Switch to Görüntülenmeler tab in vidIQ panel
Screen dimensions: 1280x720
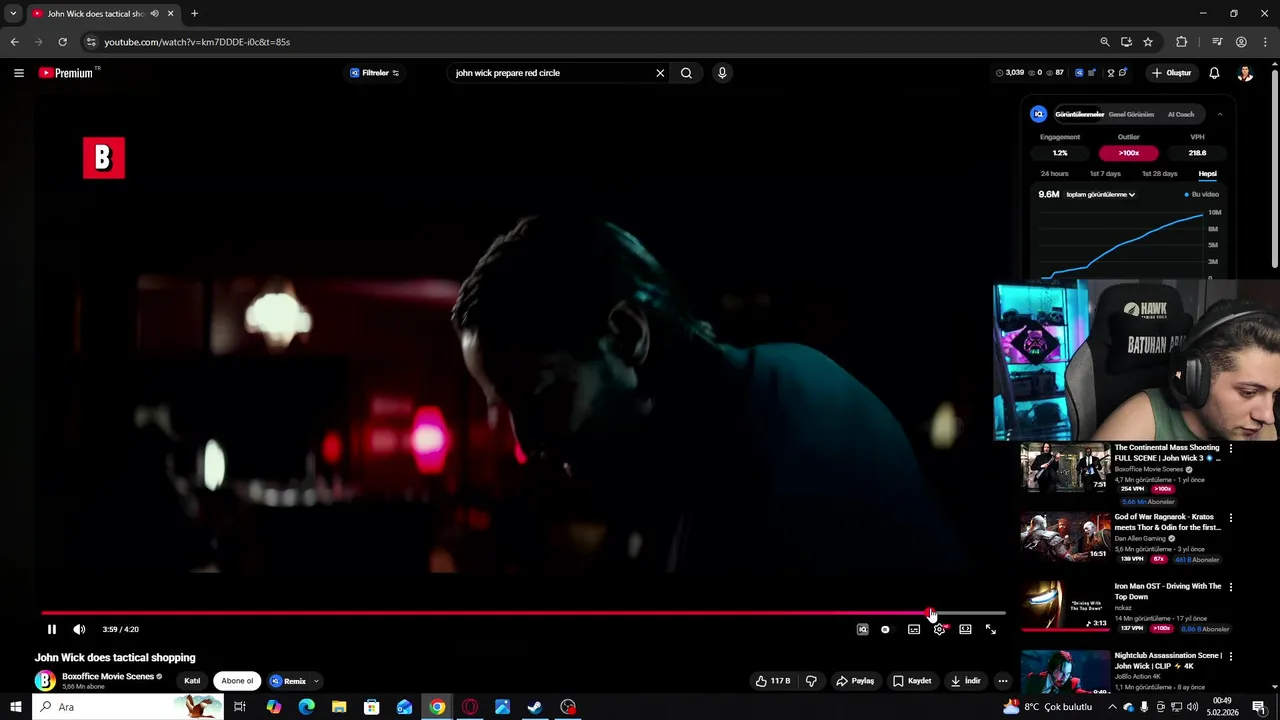(1079, 114)
